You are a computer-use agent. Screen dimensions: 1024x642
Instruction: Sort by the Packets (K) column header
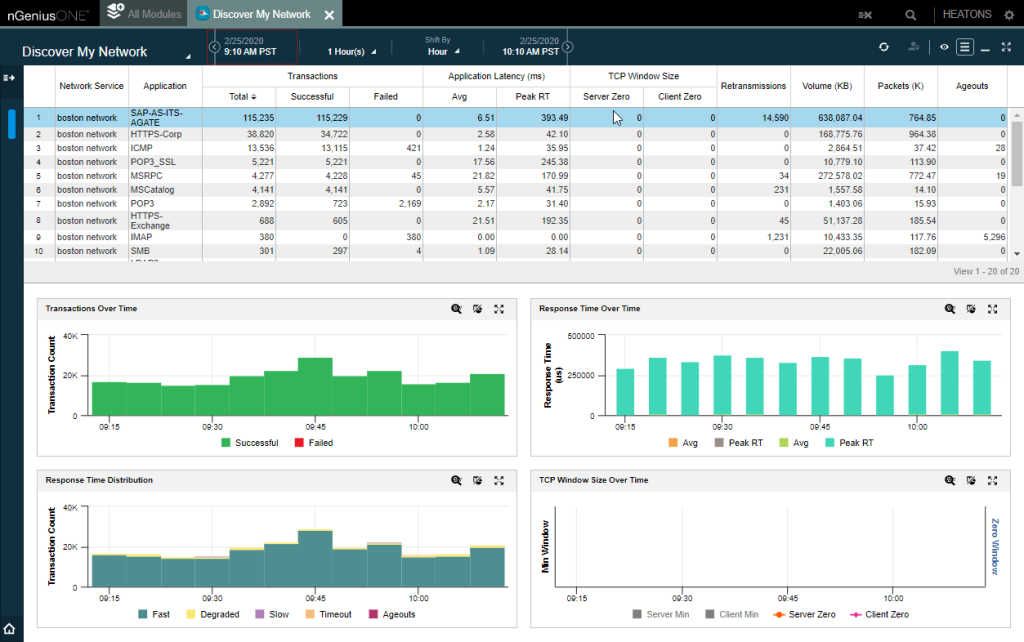coord(901,86)
